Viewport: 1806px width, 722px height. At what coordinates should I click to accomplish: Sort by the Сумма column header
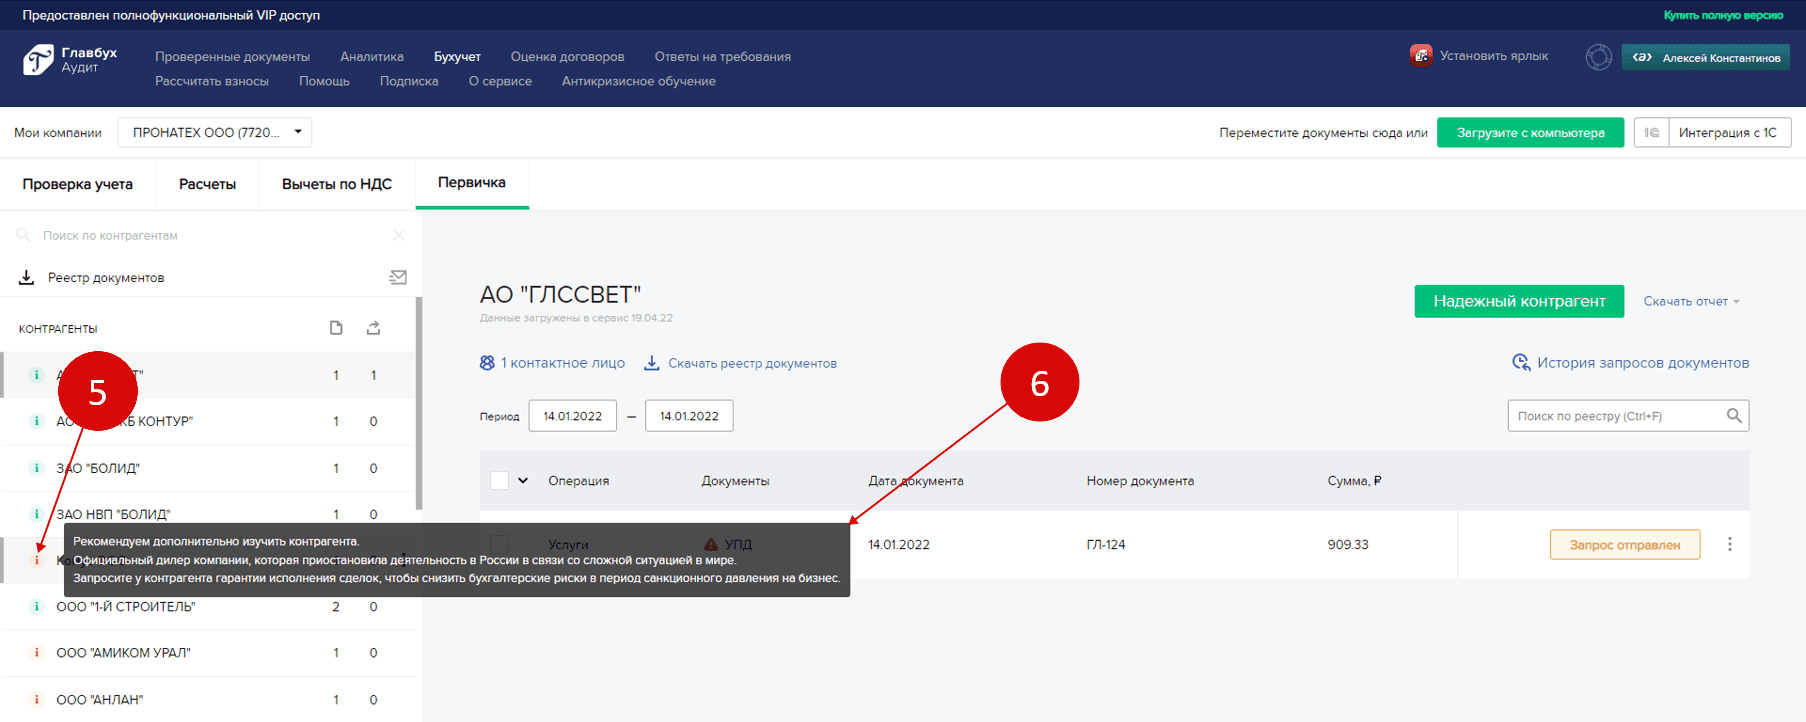tap(1354, 480)
